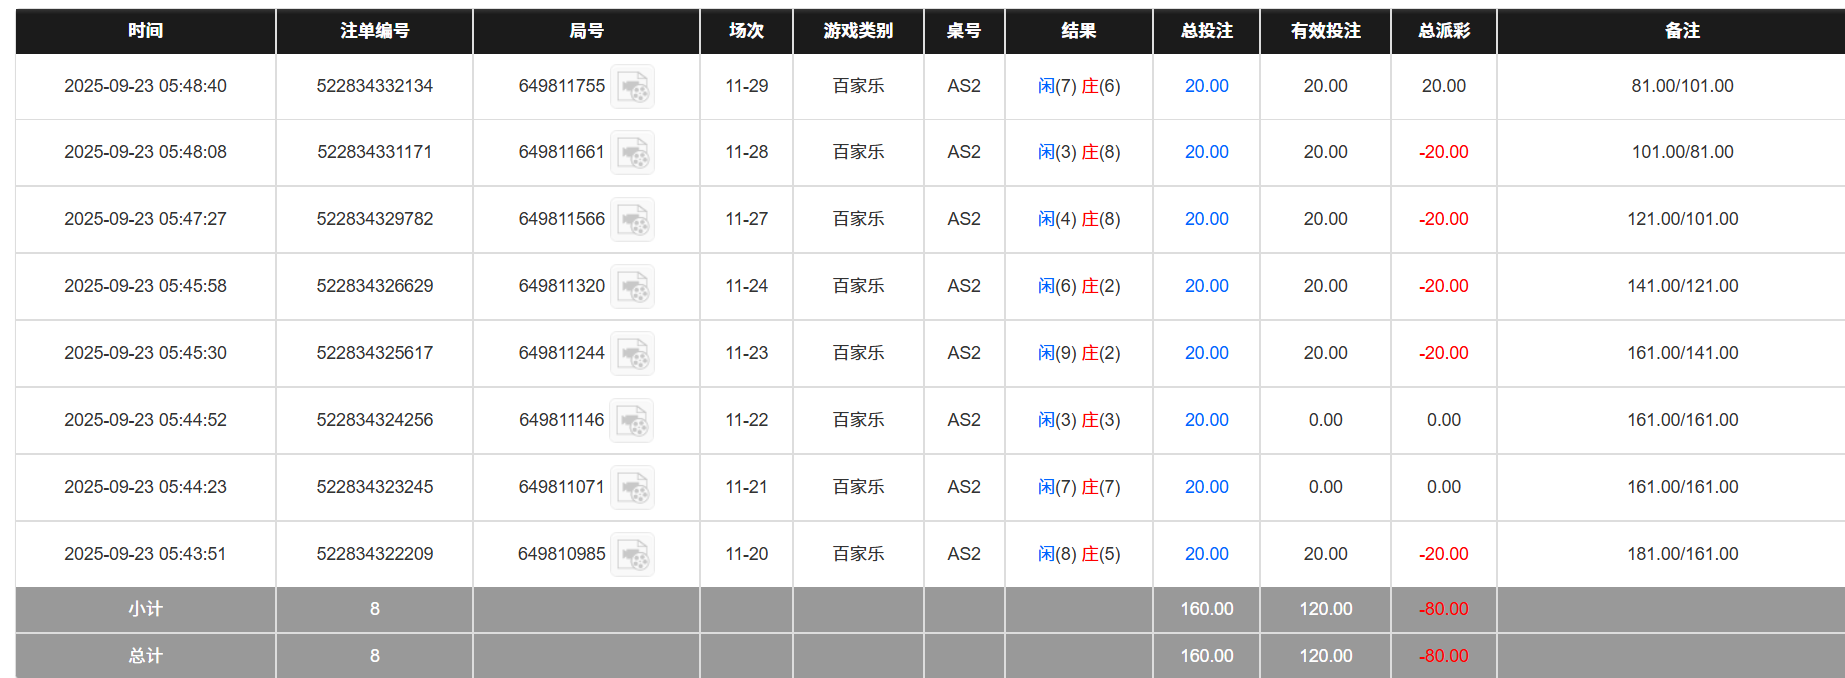
Task: Play the replay icon for game 649811071
Action: (x=634, y=488)
